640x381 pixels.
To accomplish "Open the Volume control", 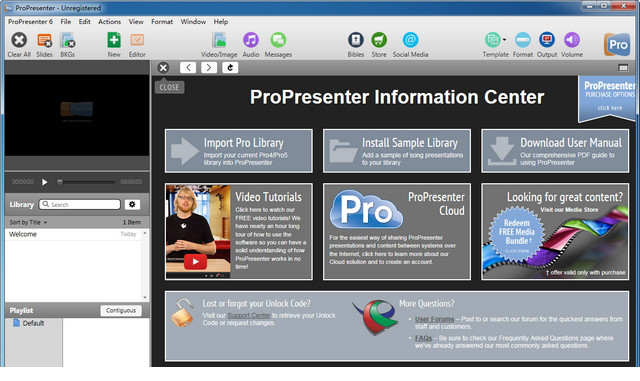I will pos(572,40).
